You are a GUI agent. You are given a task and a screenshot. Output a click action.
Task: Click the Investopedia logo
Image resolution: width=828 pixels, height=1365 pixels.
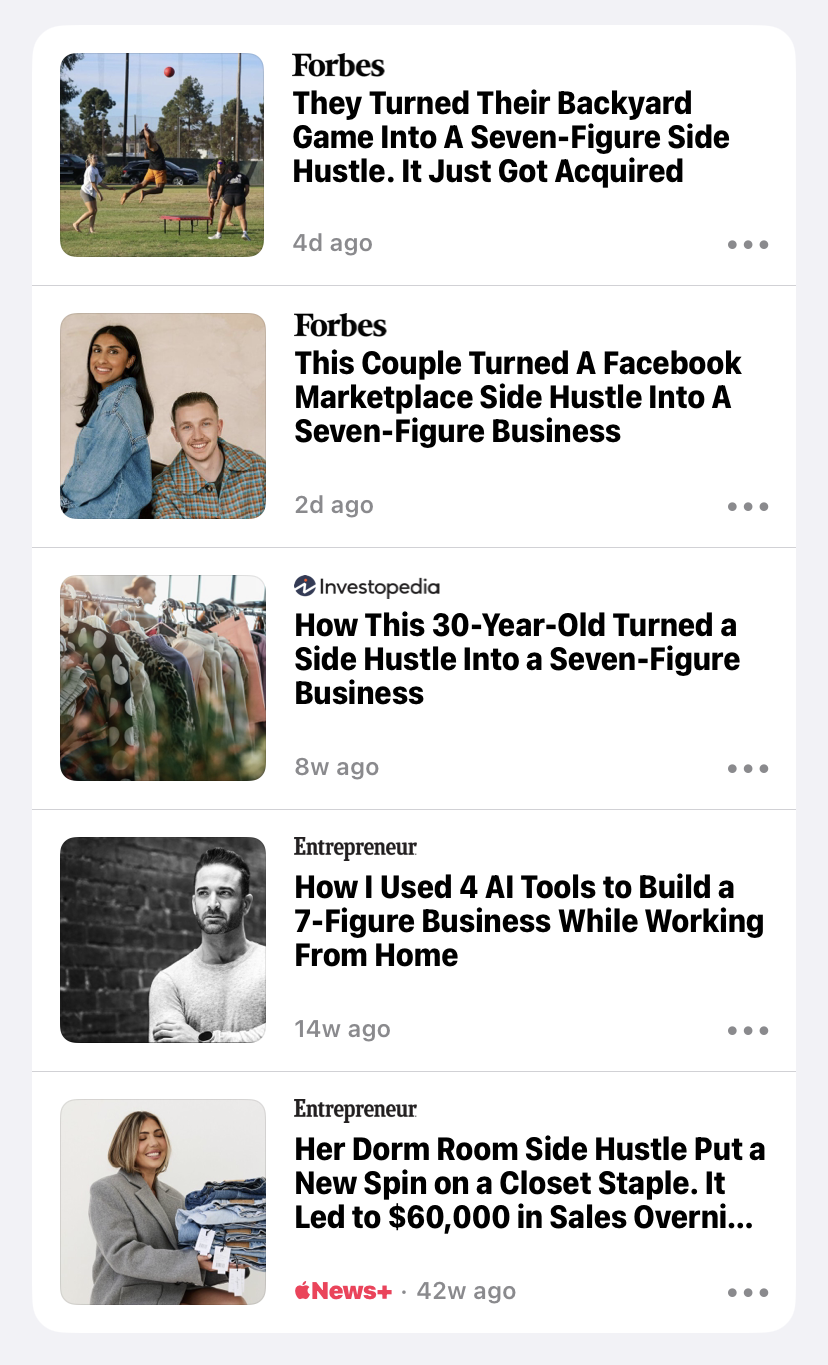pos(367,587)
